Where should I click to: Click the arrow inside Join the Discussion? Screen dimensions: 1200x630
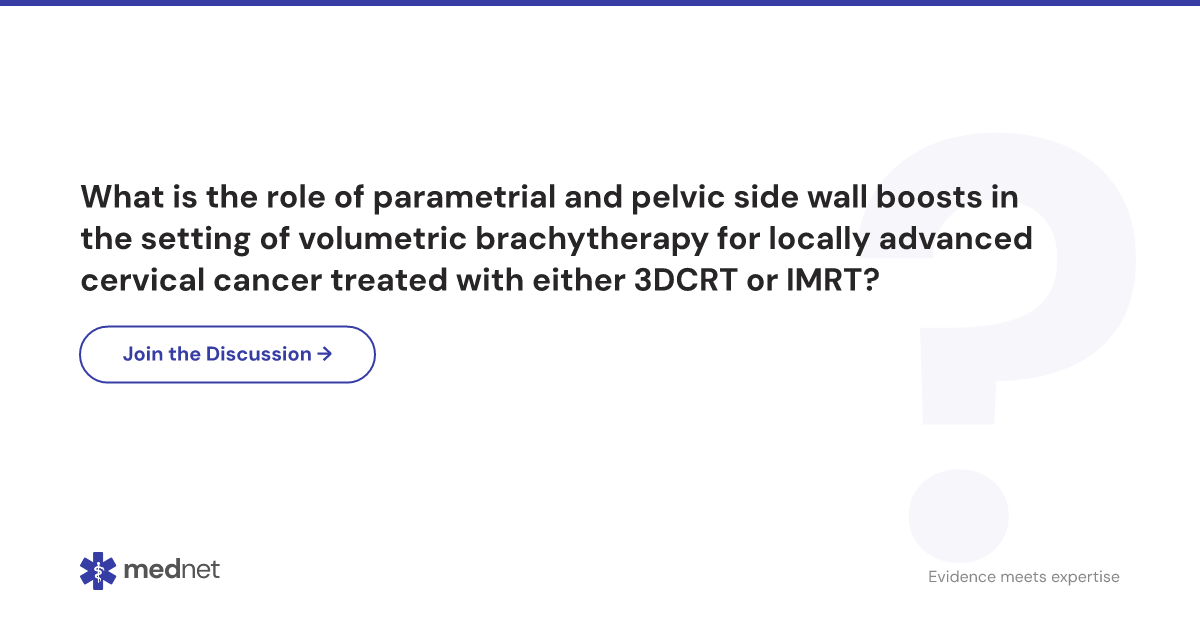point(324,354)
